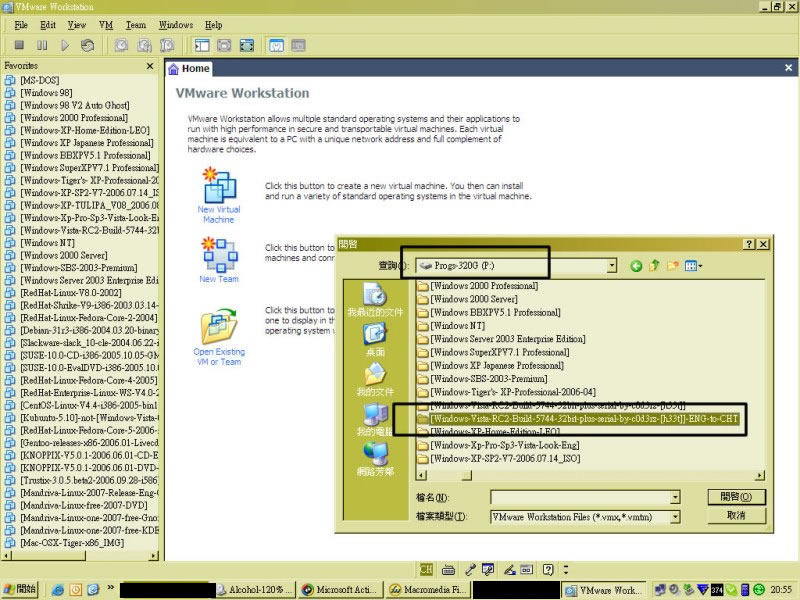This screenshot has width=800, height=600.
Task: Select My Computer place in Open dialog
Action: click(x=375, y=419)
